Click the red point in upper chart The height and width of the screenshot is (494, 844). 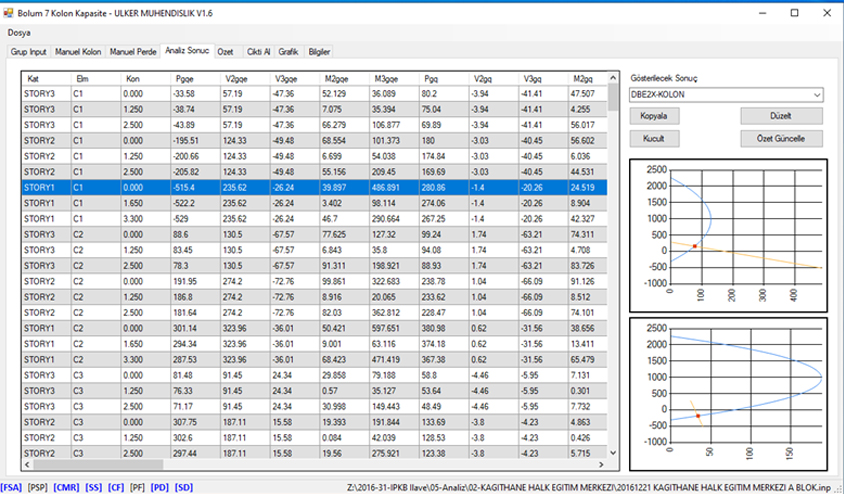coord(694,246)
